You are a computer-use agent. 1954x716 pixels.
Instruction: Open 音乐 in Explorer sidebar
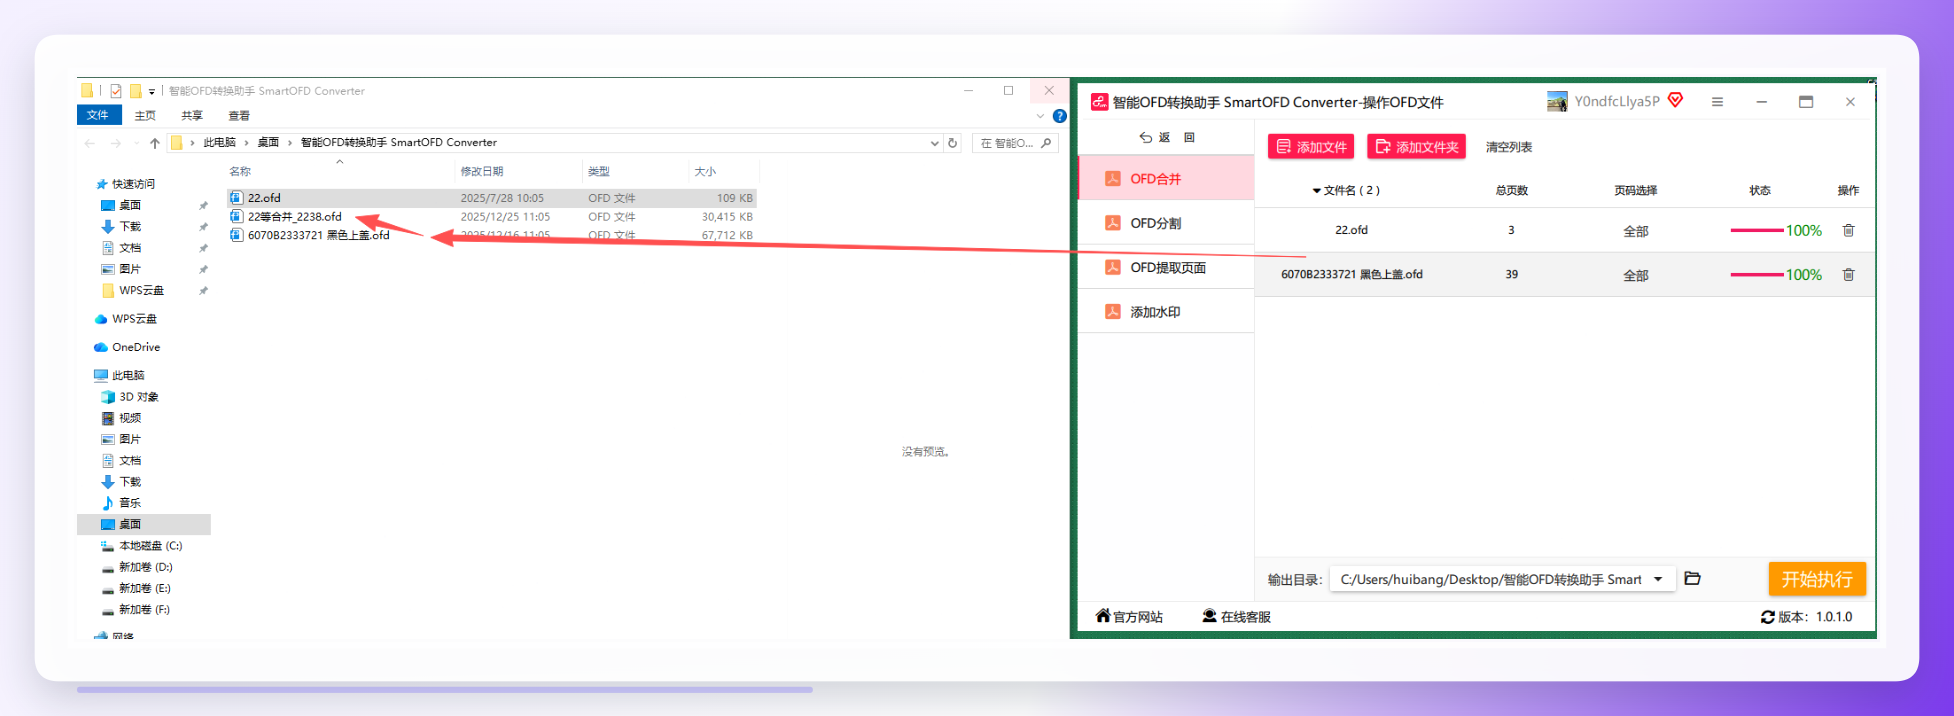pyautogui.click(x=130, y=503)
